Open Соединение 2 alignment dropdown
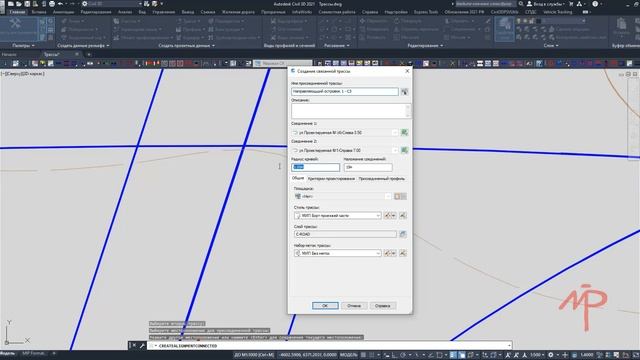The width and height of the screenshot is (640, 360). [394, 150]
